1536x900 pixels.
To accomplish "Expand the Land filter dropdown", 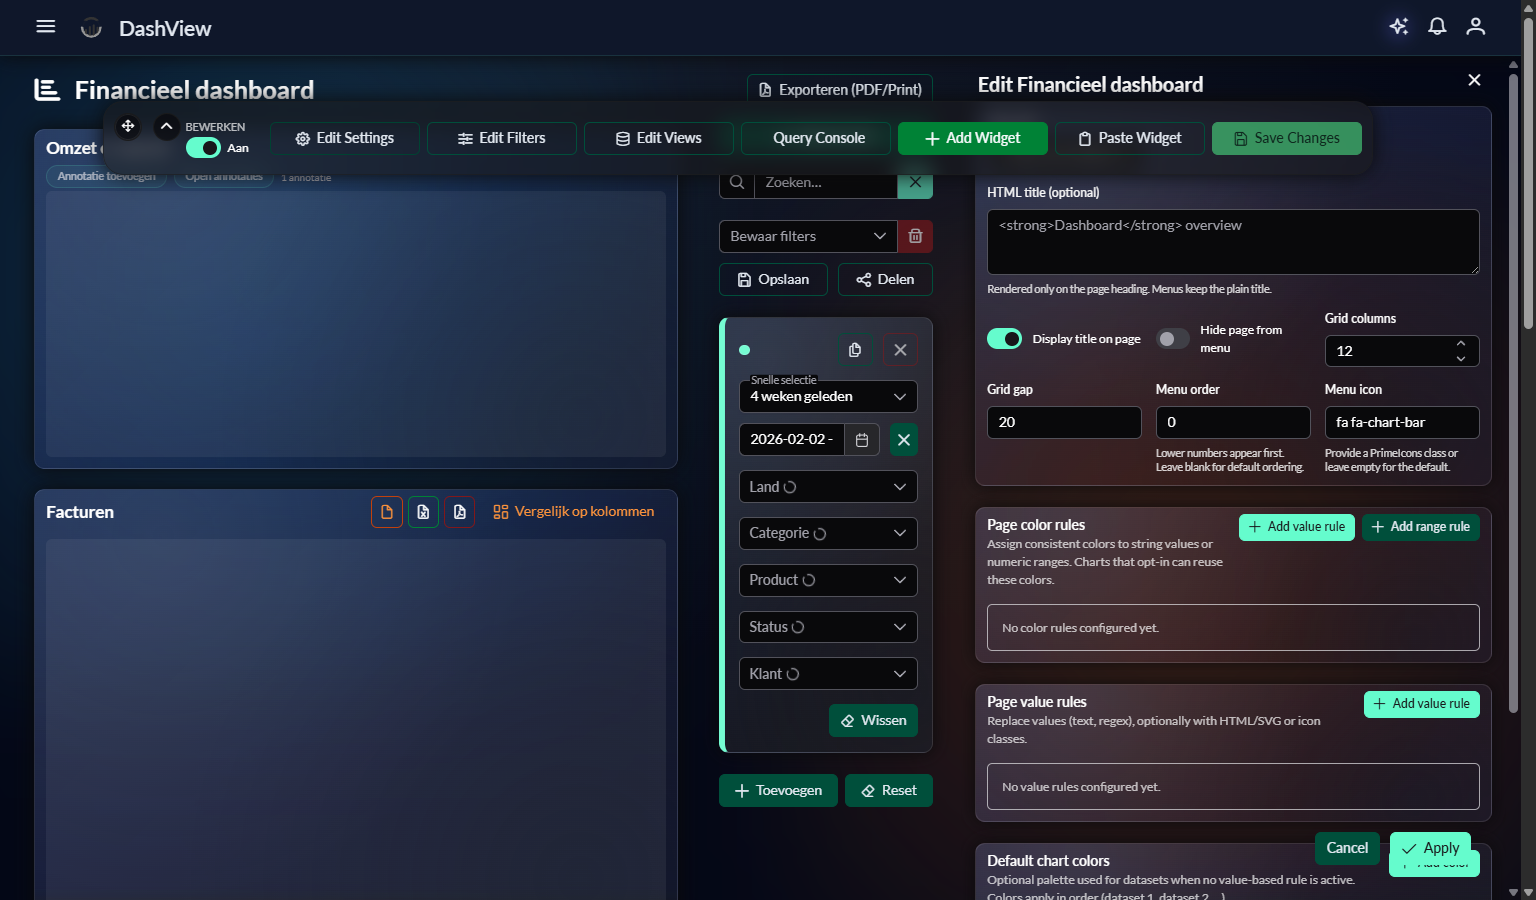I will click(x=827, y=486).
